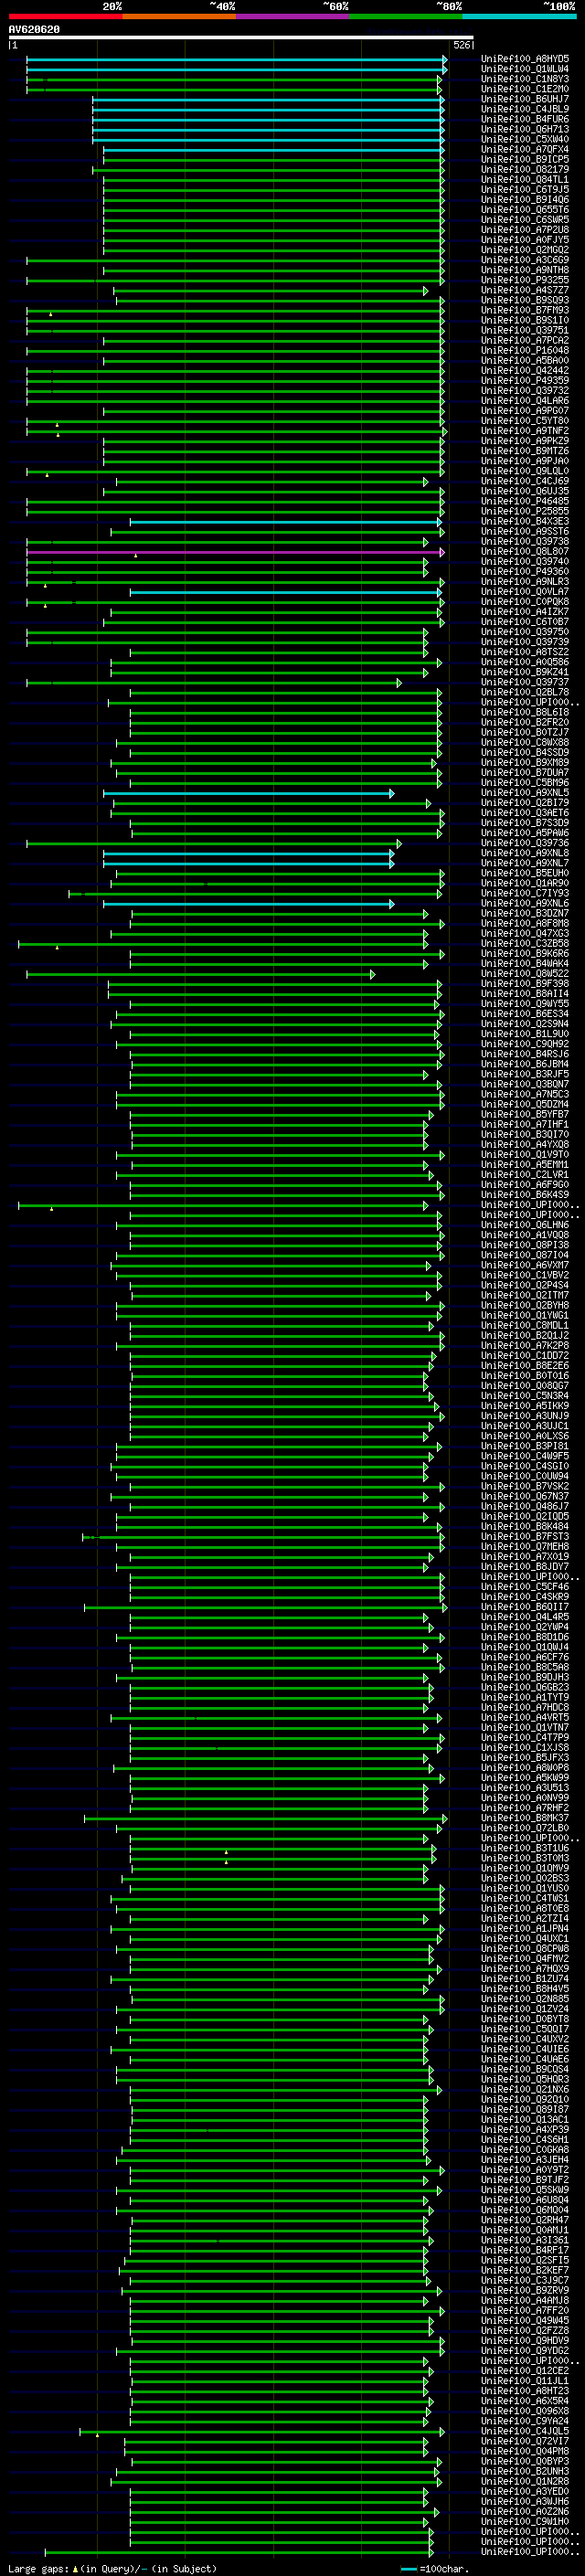Image resolution: width=585 pixels, height=2576 pixels.
Task: Select label UniRef100_P16048
Action: coord(525,350)
